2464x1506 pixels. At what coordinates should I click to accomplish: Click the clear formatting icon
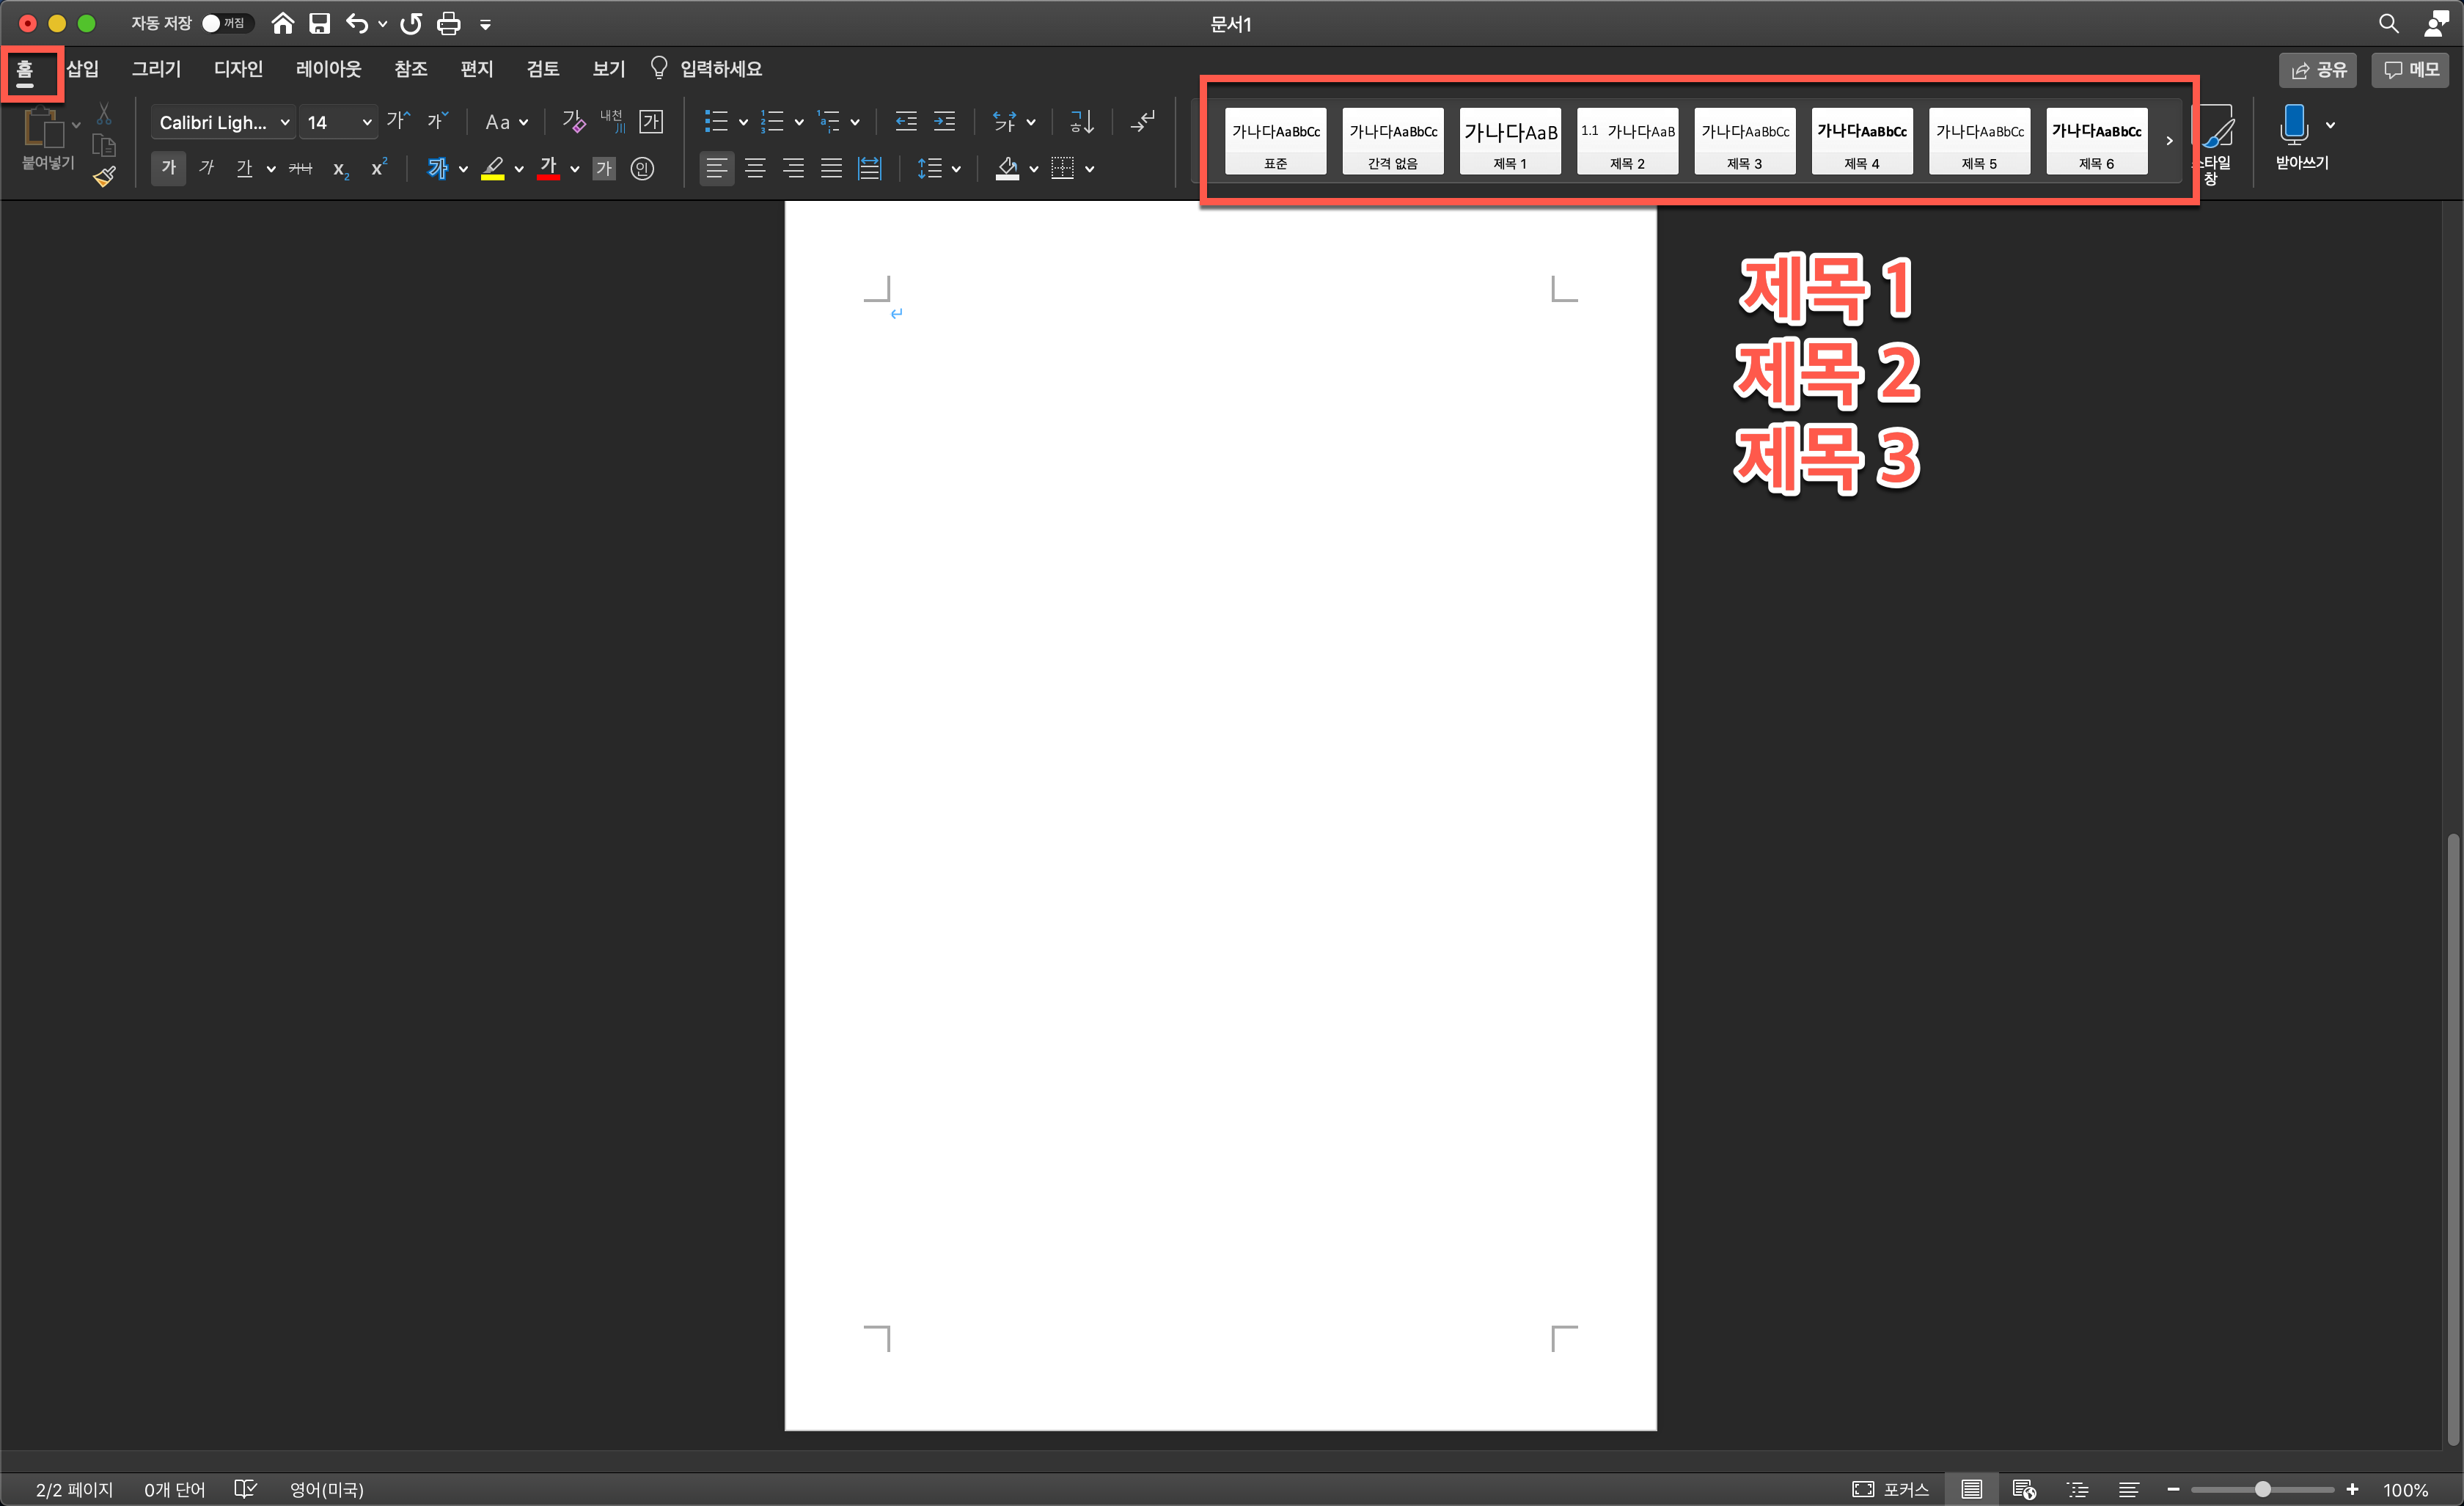click(x=573, y=122)
